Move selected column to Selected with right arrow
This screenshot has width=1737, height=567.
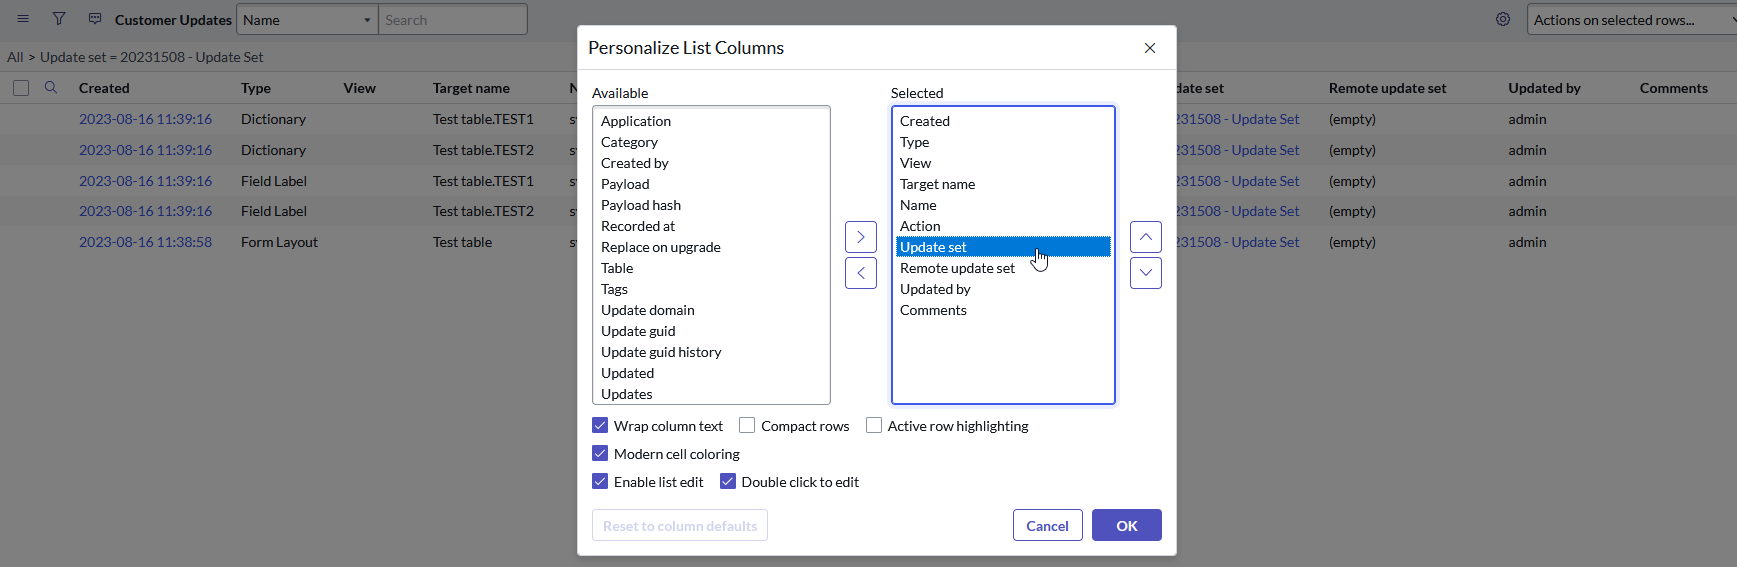(861, 237)
